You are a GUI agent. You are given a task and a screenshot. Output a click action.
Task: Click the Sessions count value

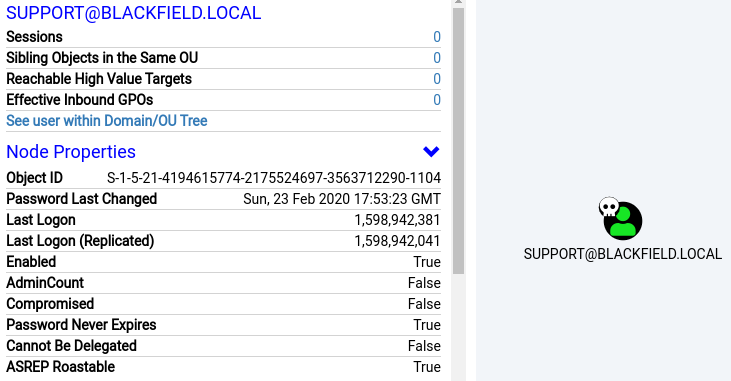437,37
